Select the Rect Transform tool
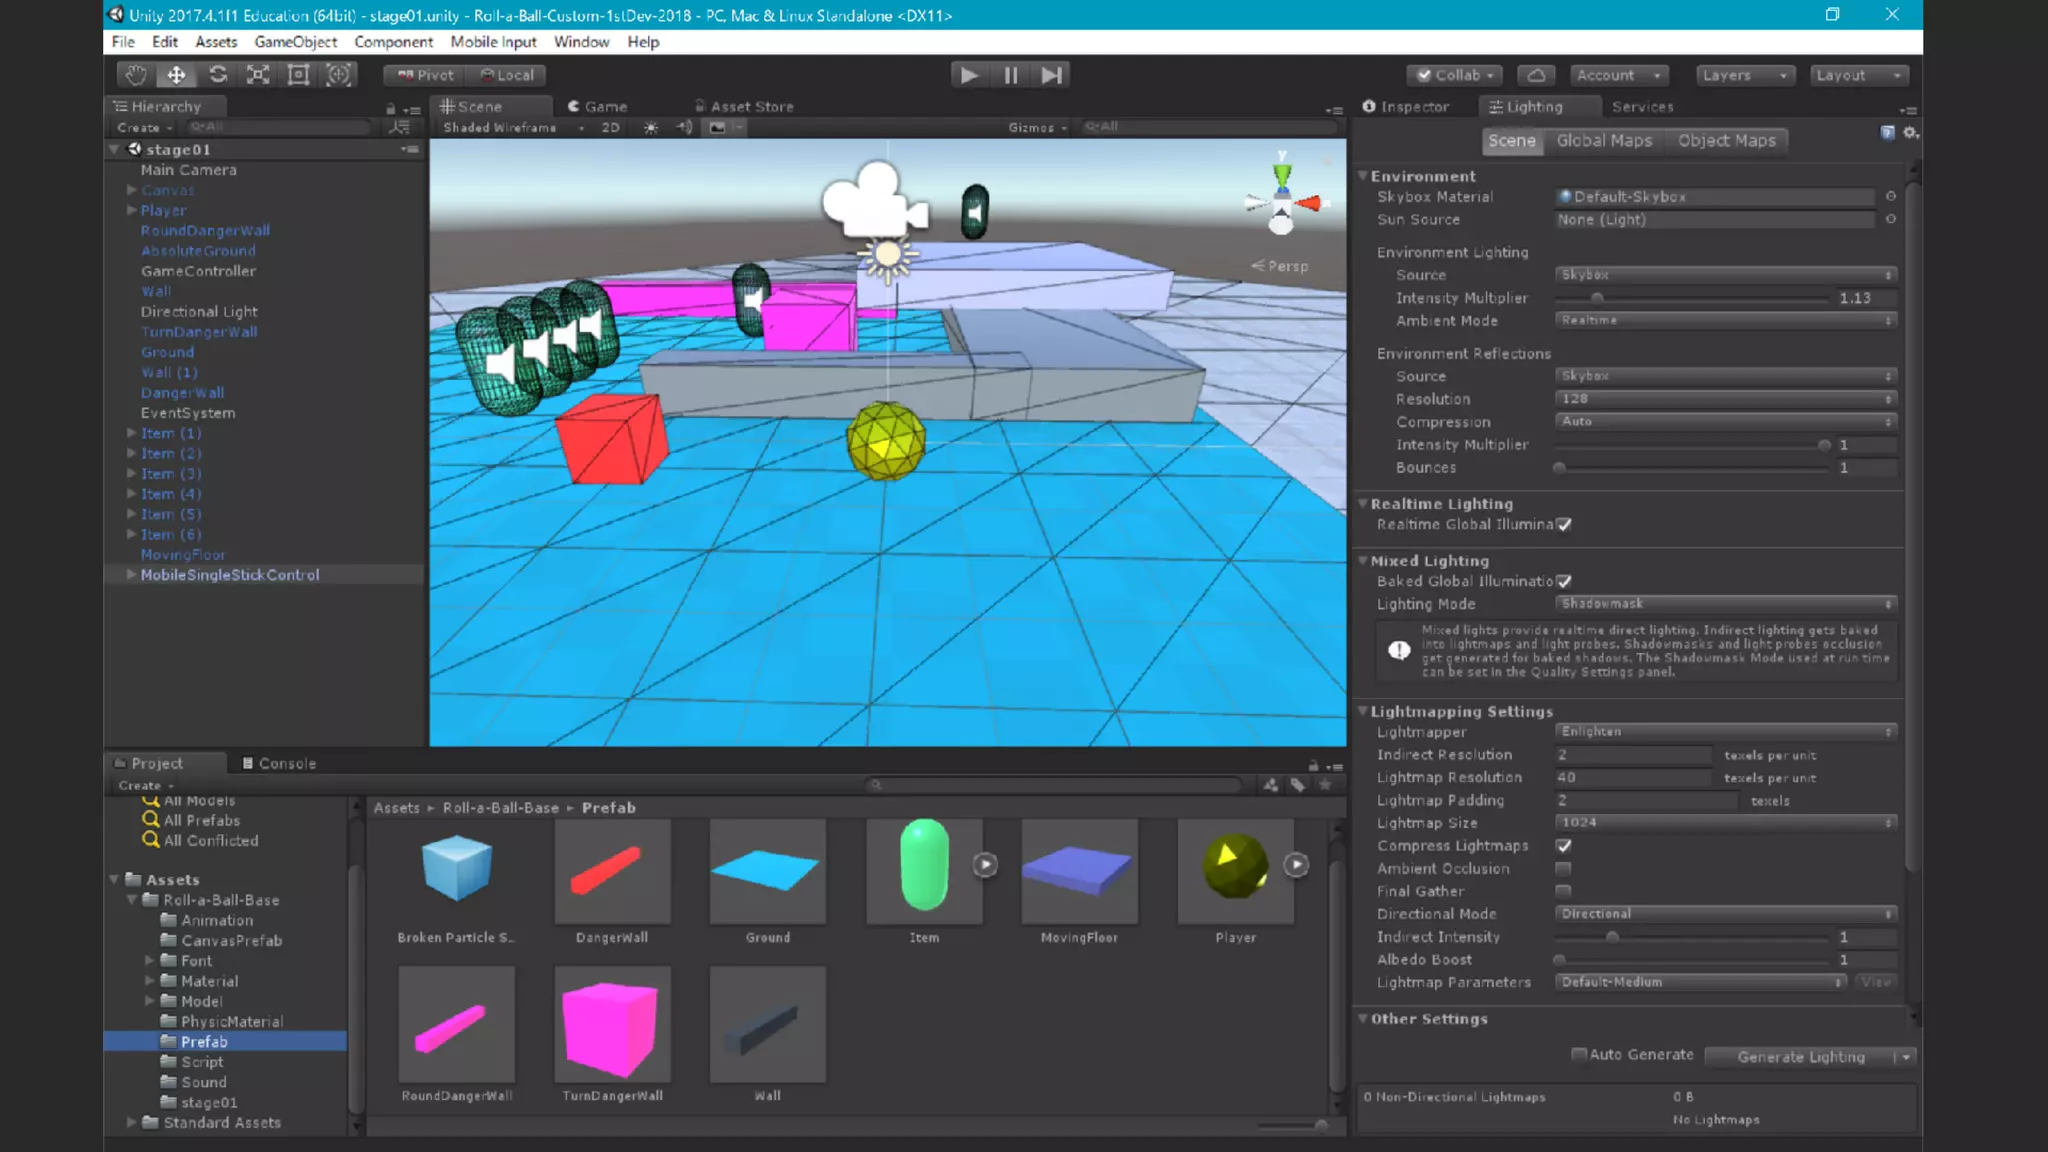Image resolution: width=2048 pixels, height=1152 pixels. 298,75
